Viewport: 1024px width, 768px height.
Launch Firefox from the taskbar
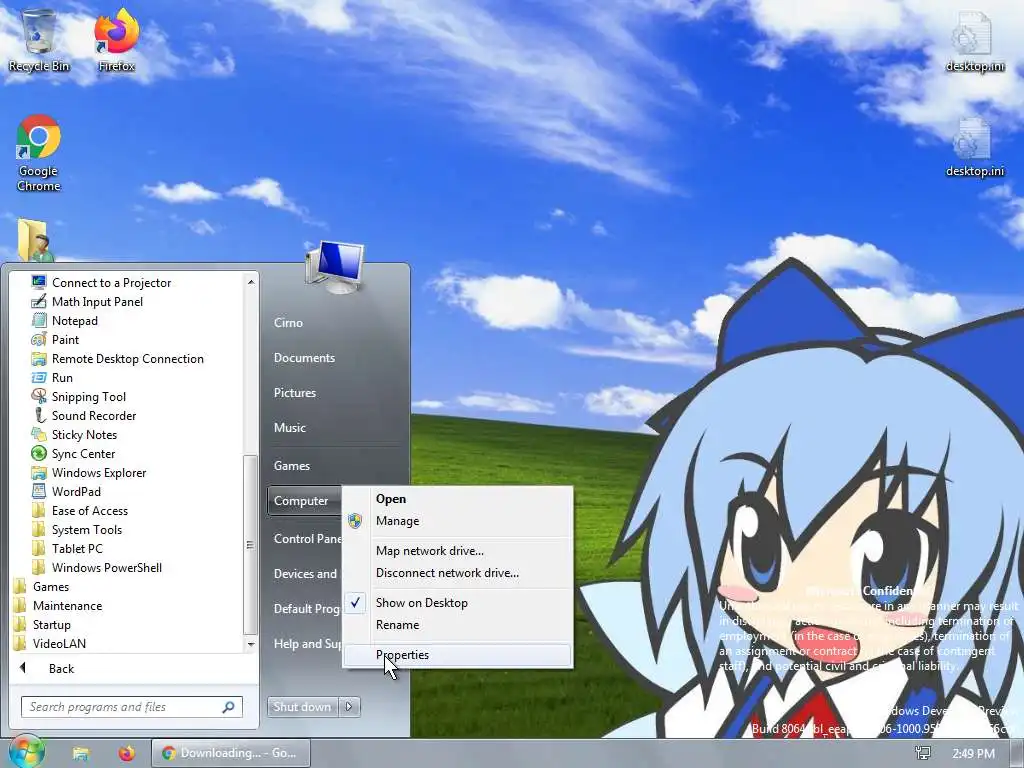127,753
